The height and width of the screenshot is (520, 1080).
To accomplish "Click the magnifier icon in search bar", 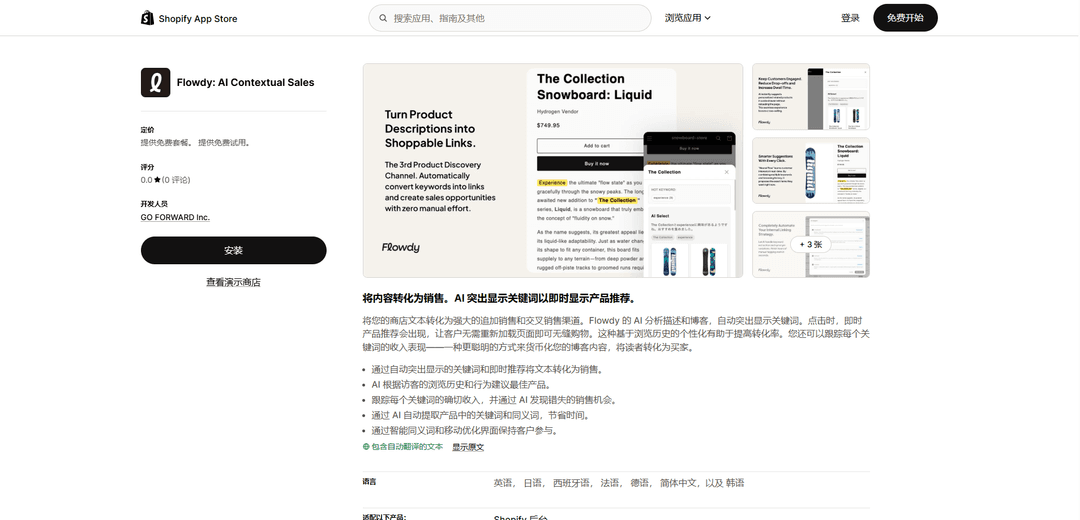I will 382,18.
